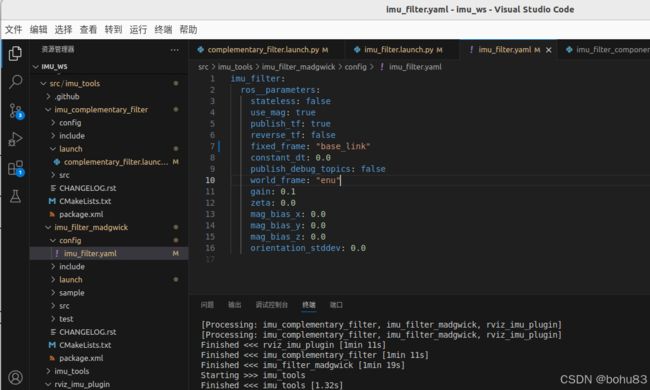Switch to the 输出 (Output) panel tab
This screenshot has width=650, height=390.
click(x=235, y=305)
